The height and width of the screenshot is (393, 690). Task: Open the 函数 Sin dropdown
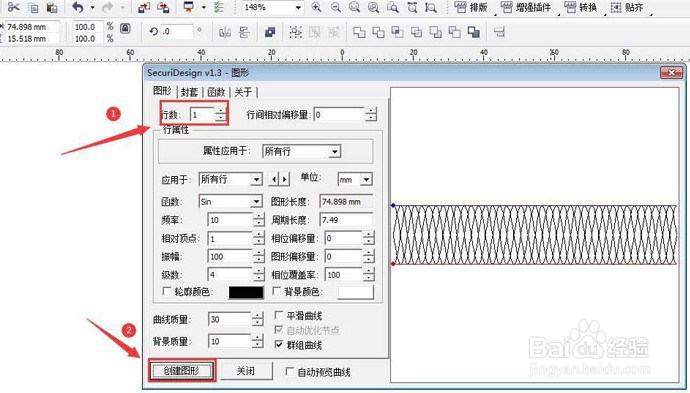click(x=256, y=202)
